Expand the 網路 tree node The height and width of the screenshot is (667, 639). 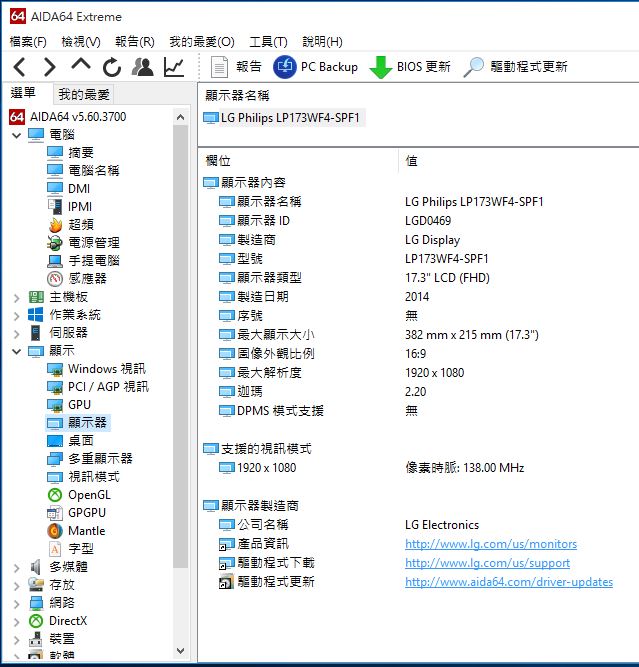click(x=17, y=604)
